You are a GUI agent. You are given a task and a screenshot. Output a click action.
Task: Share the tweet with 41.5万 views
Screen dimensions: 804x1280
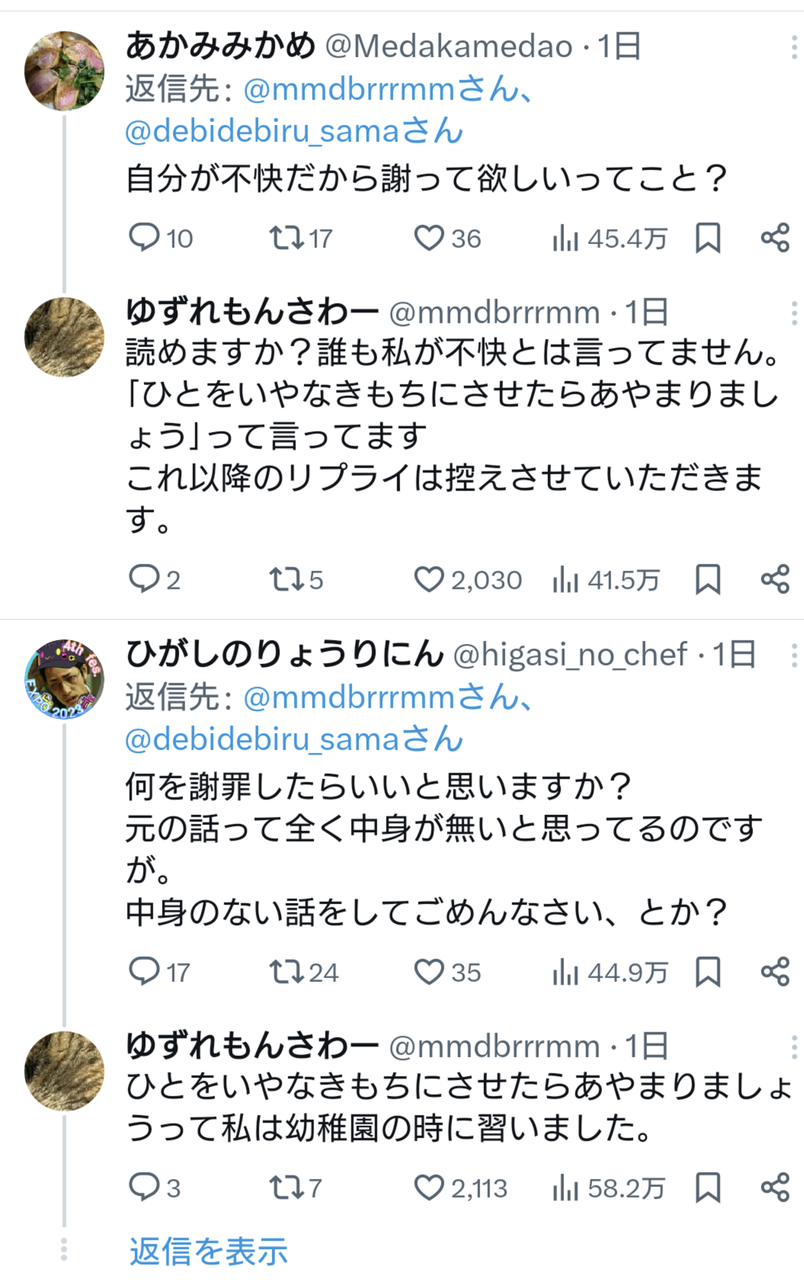[776, 579]
